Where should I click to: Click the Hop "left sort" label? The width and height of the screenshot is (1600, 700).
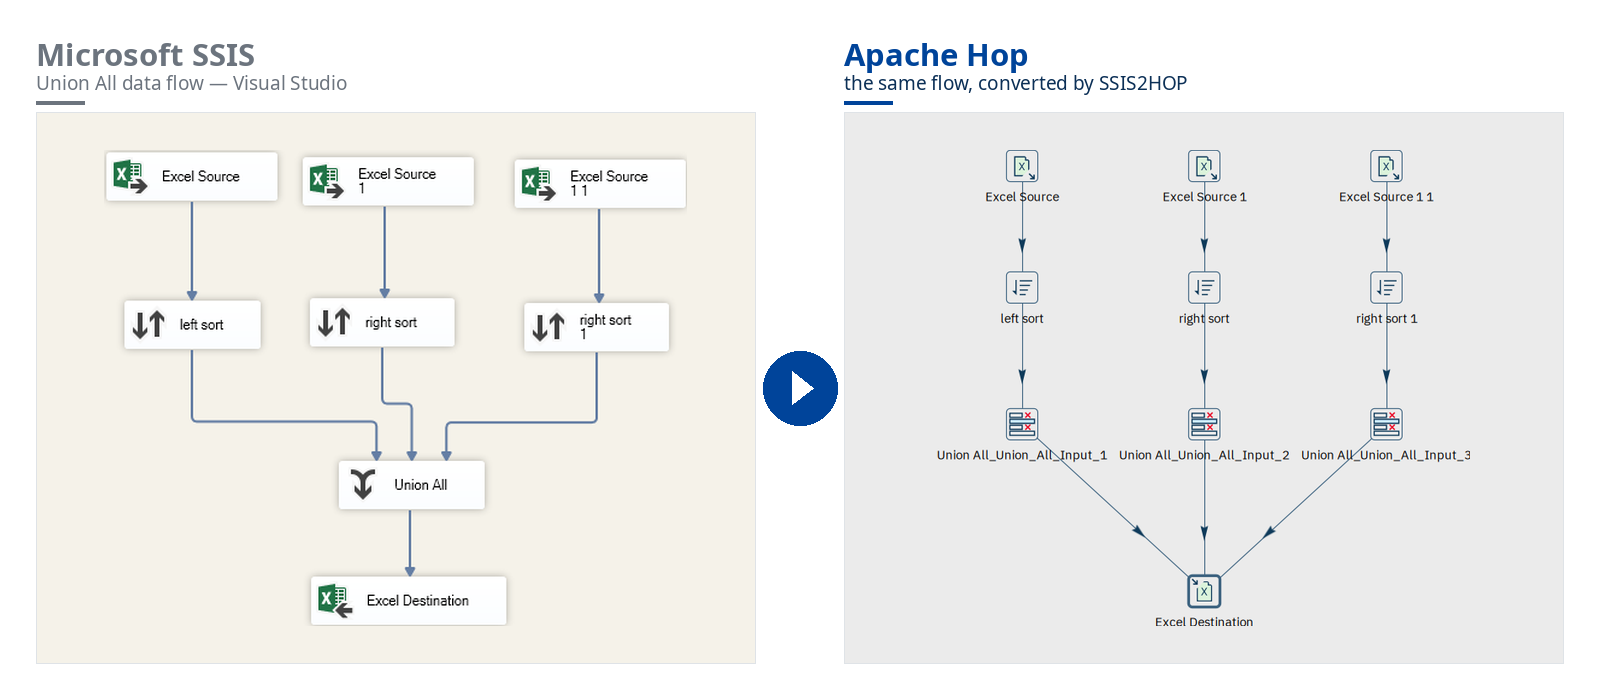(1022, 319)
